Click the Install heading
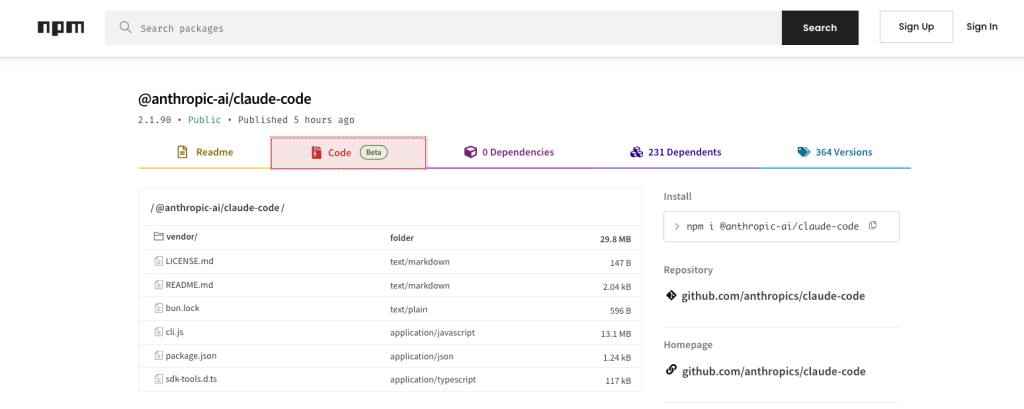Viewport: 1024px width, 409px height. coord(677,196)
